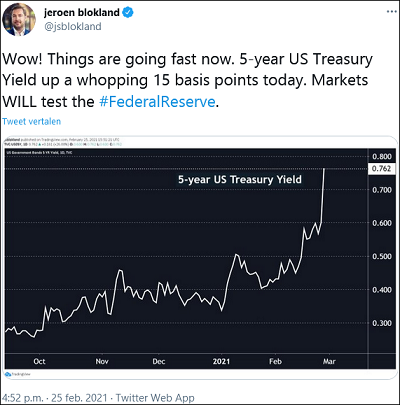Click the blue verified badge next to the name

128,13
